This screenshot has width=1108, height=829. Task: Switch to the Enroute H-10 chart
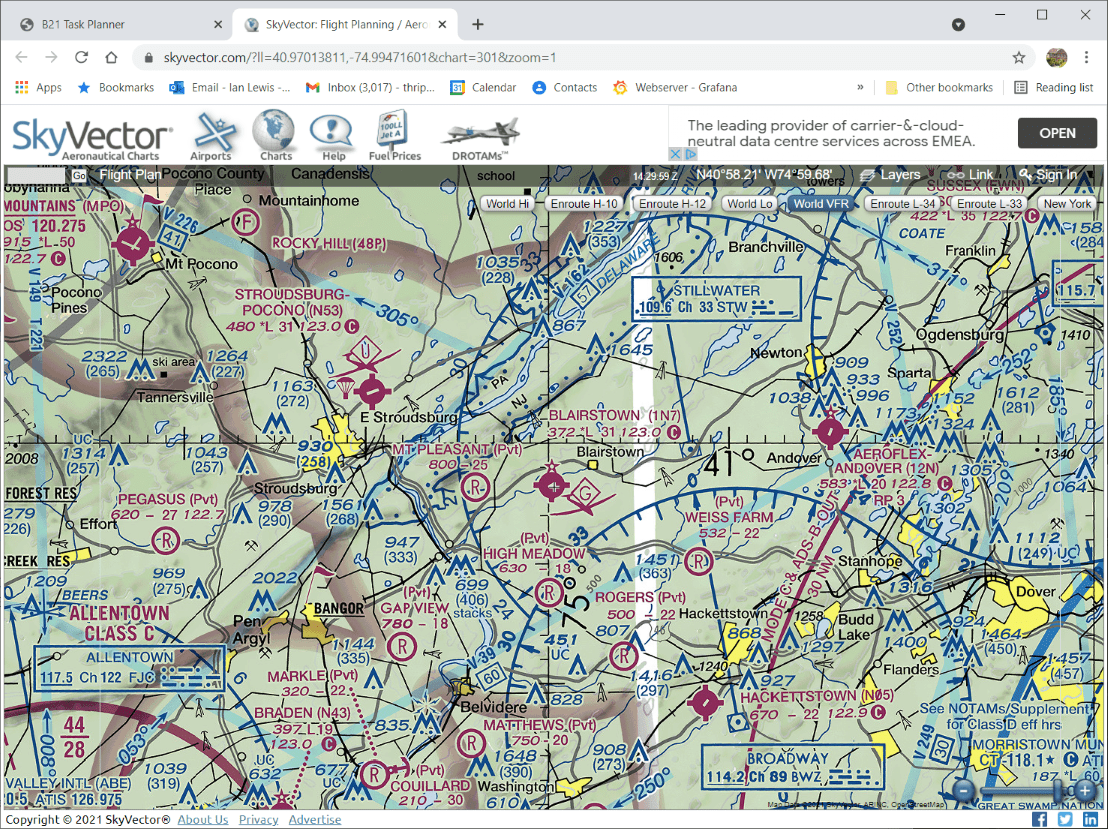584,204
